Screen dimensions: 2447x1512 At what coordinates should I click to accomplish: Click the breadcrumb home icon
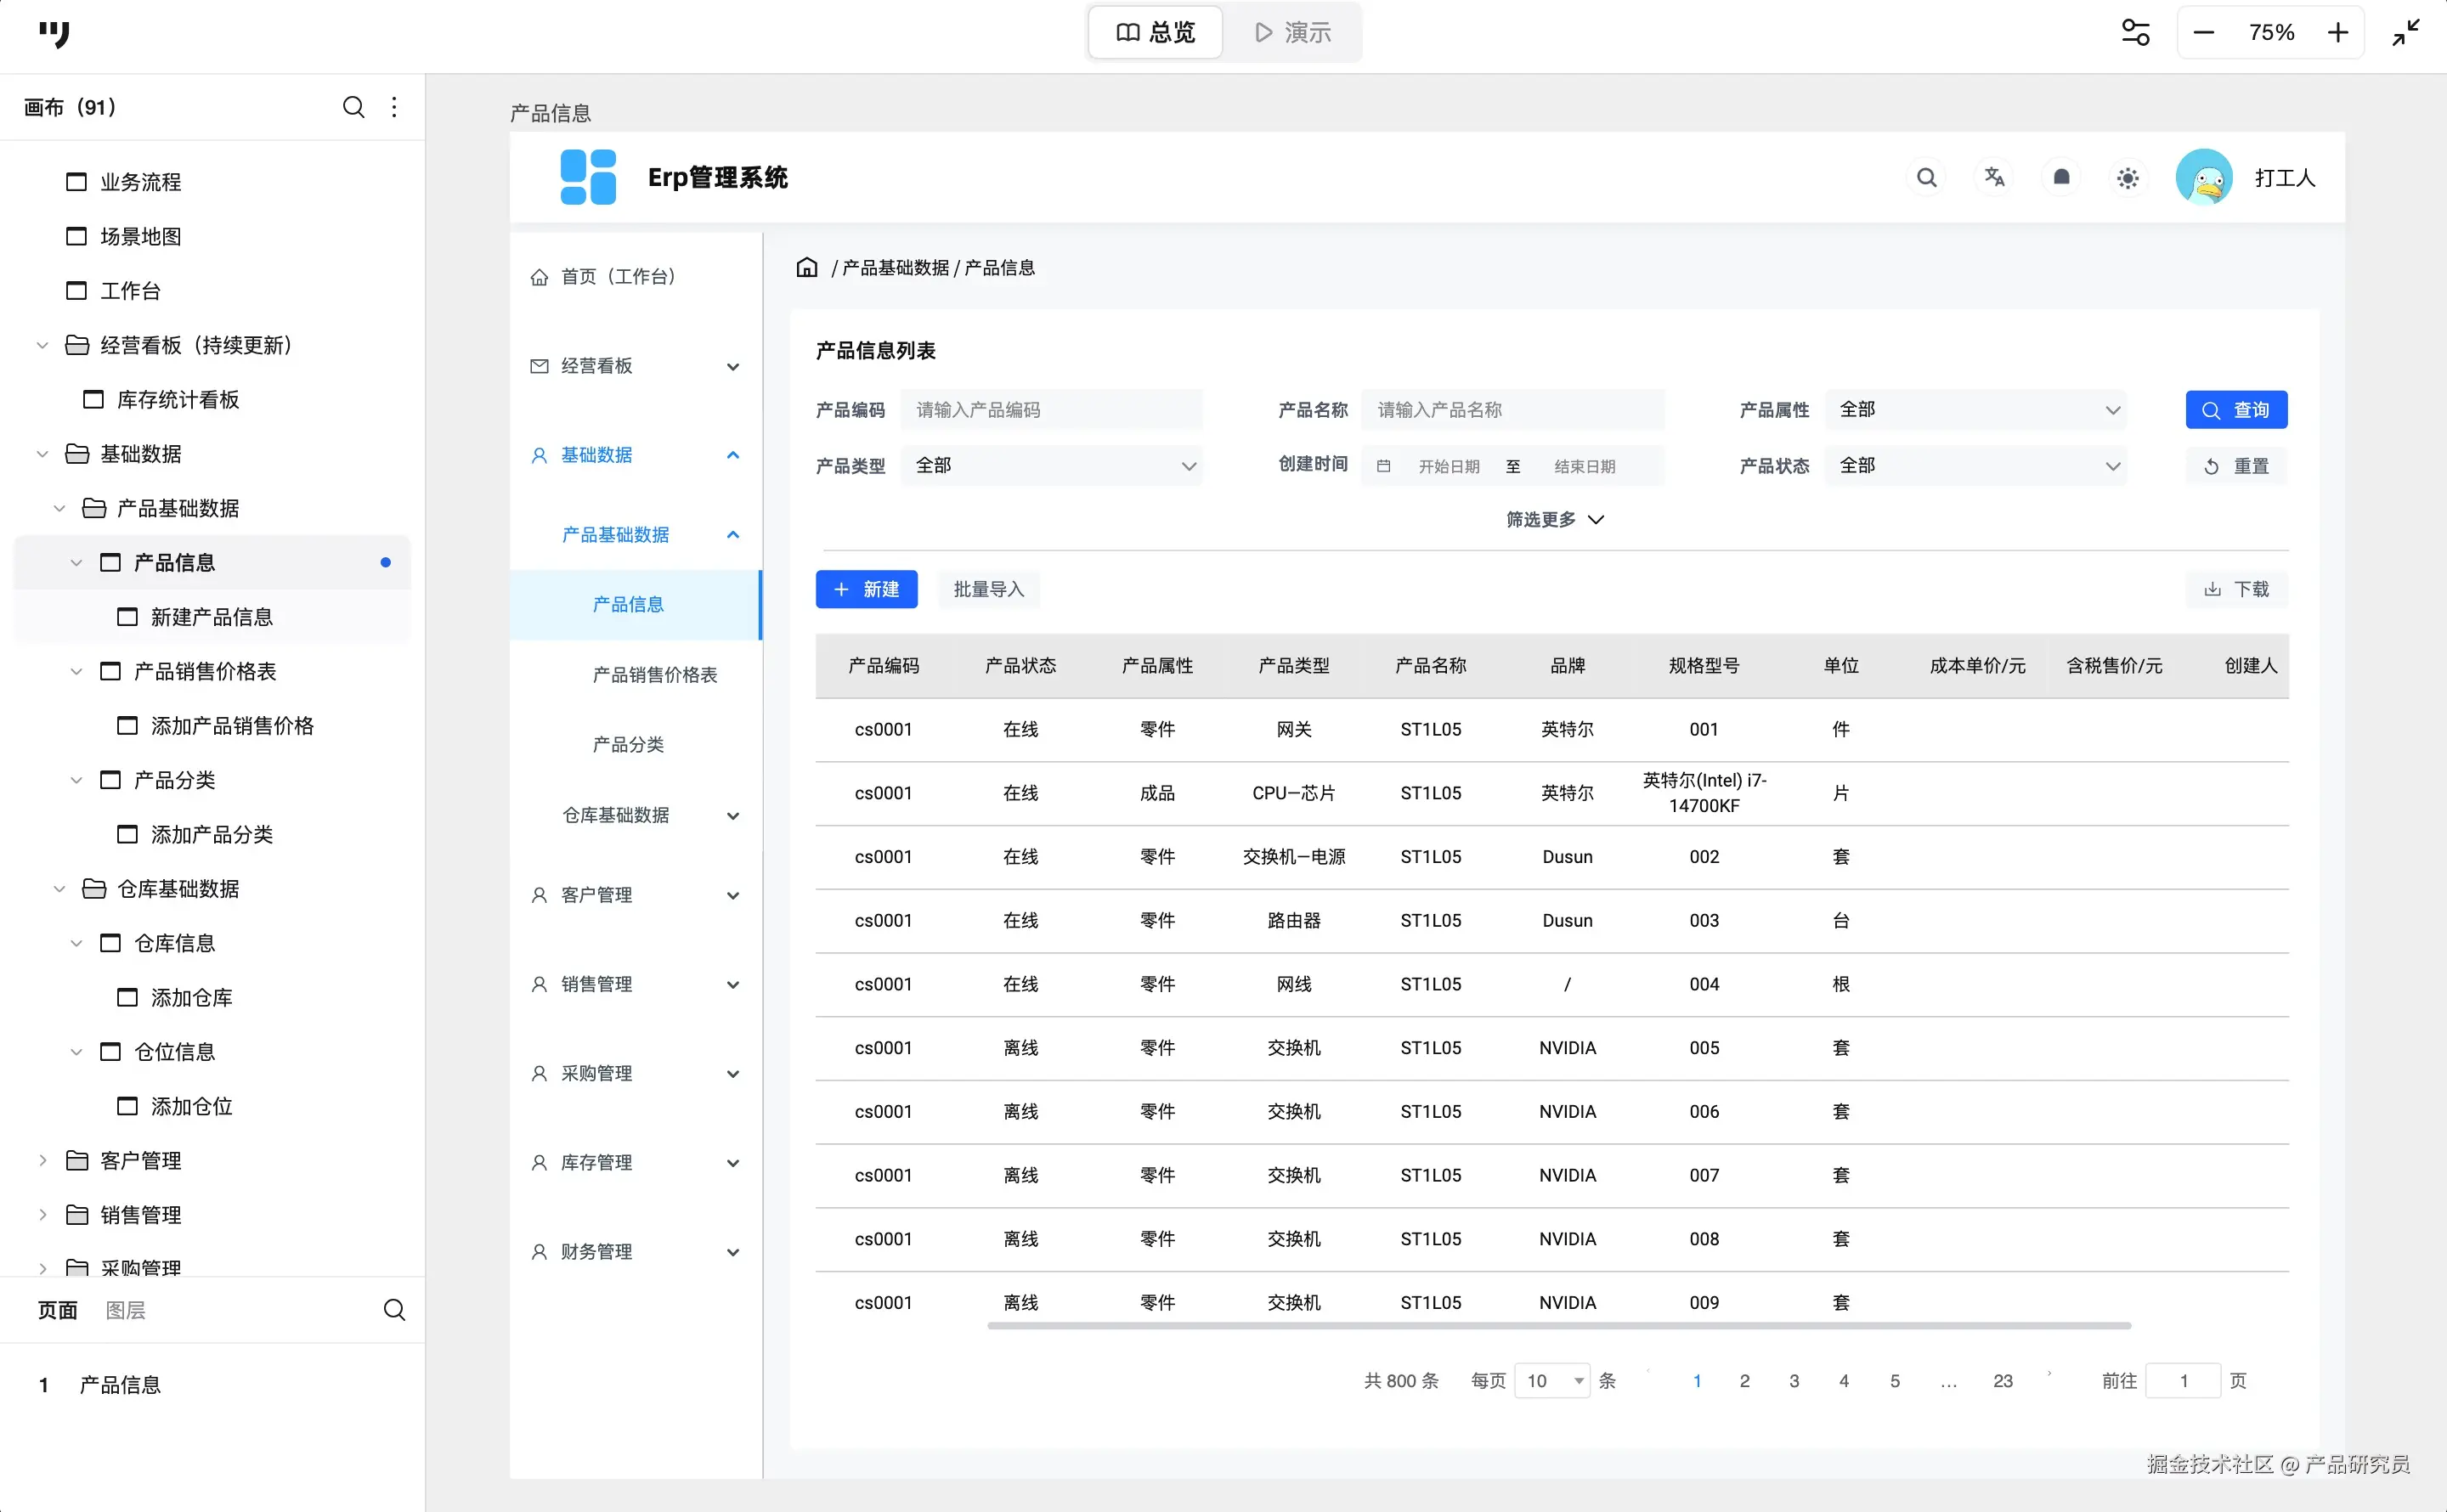tap(806, 267)
